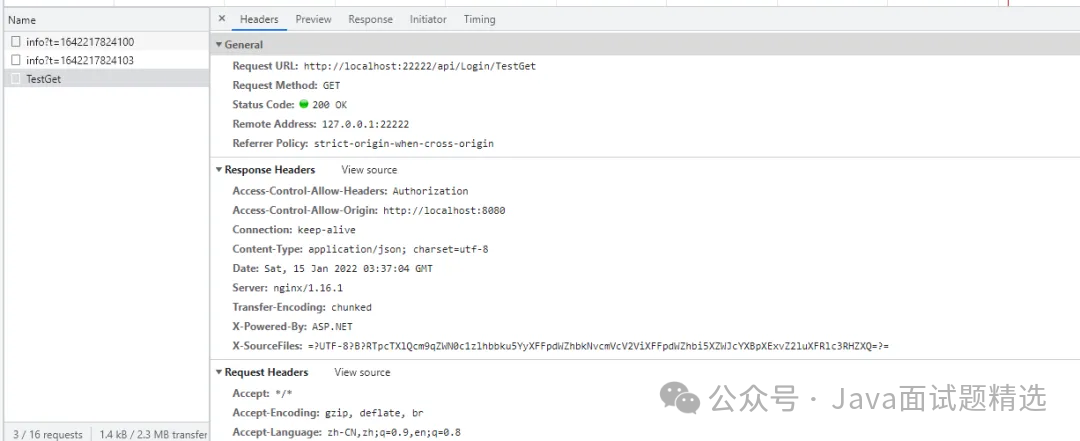Image resolution: width=1080 pixels, height=441 pixels.
Task: Click the Connection keep-alive value
Action: tap(326, 229)
